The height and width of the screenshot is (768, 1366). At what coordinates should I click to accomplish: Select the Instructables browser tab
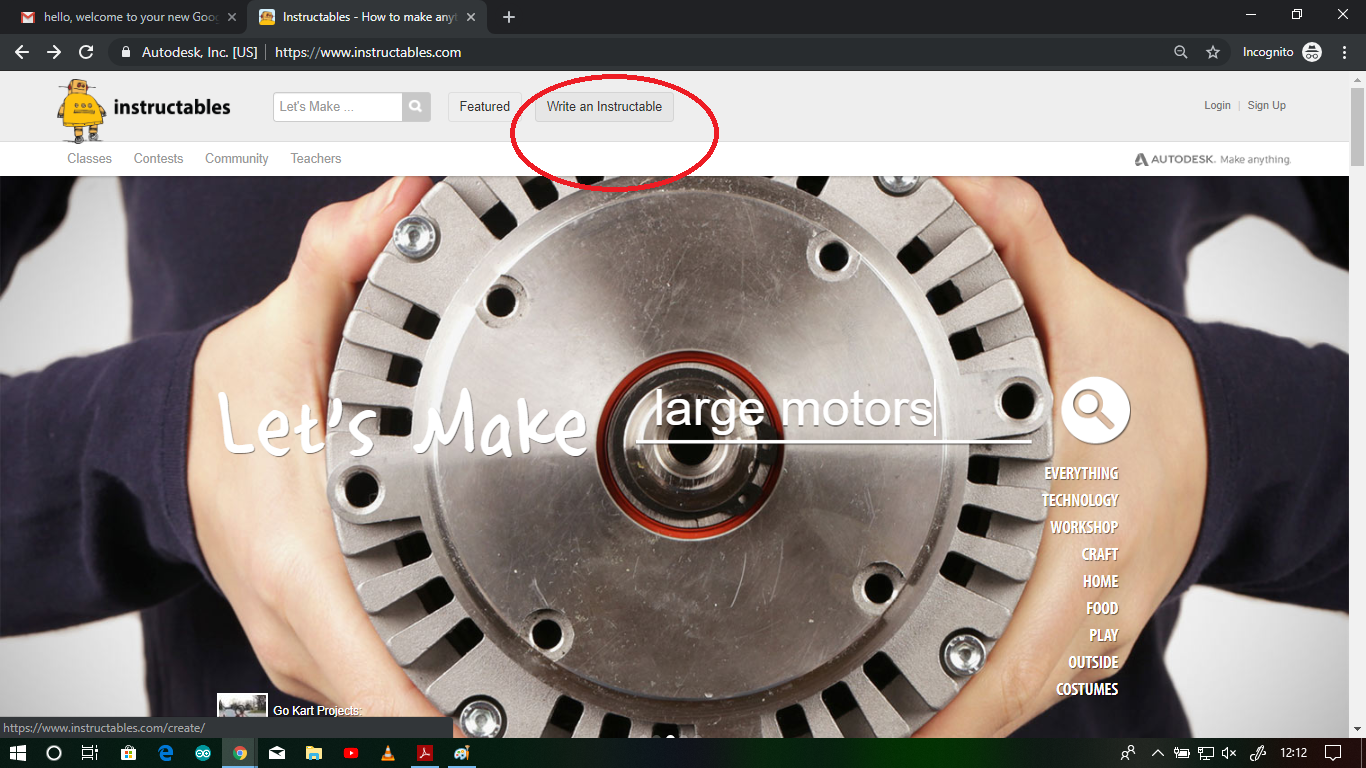click(x=367, y=17)
